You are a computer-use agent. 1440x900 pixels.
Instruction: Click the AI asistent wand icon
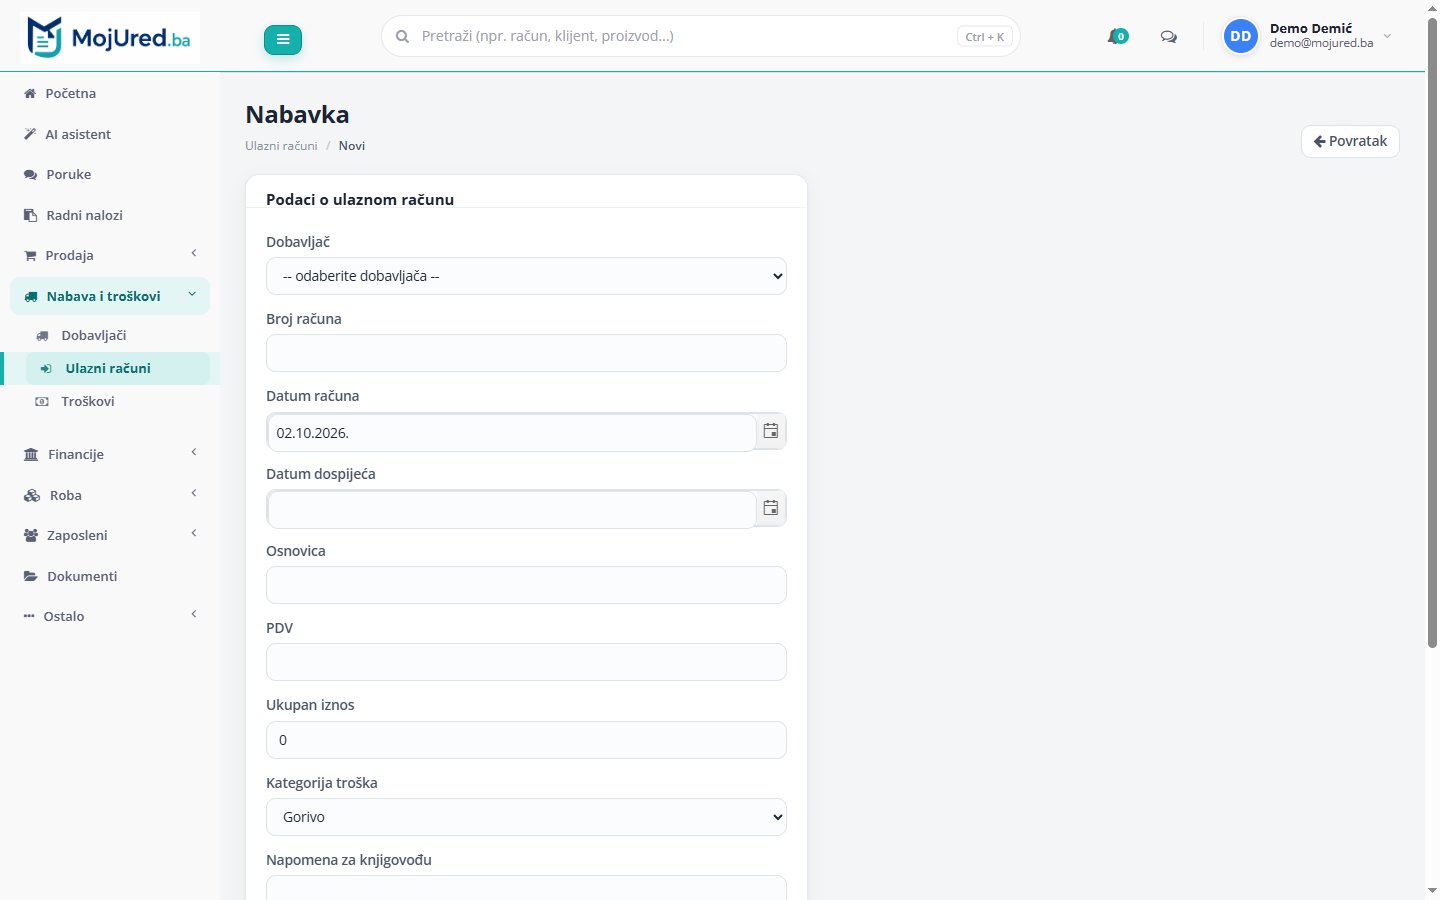click(30, 134)
